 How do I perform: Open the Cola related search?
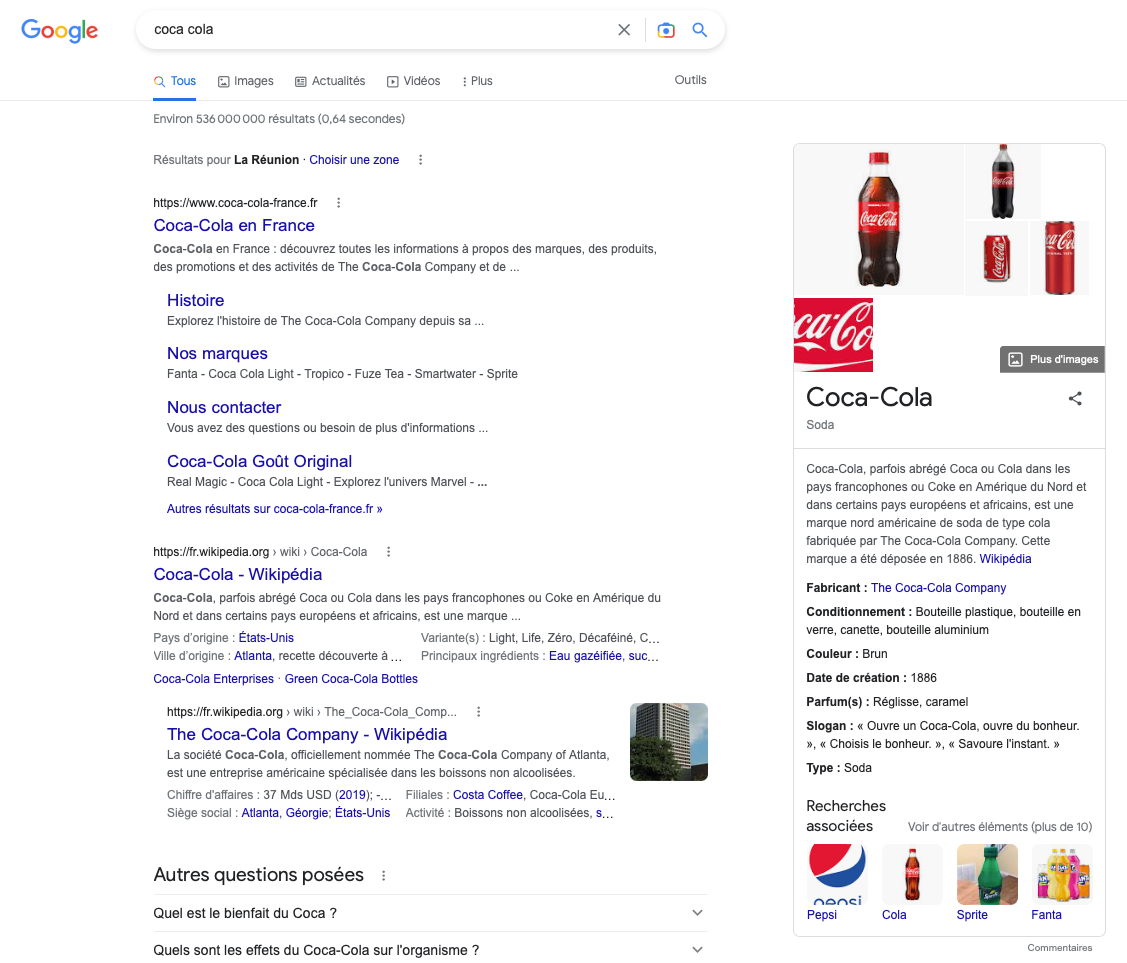click(912, 883)
